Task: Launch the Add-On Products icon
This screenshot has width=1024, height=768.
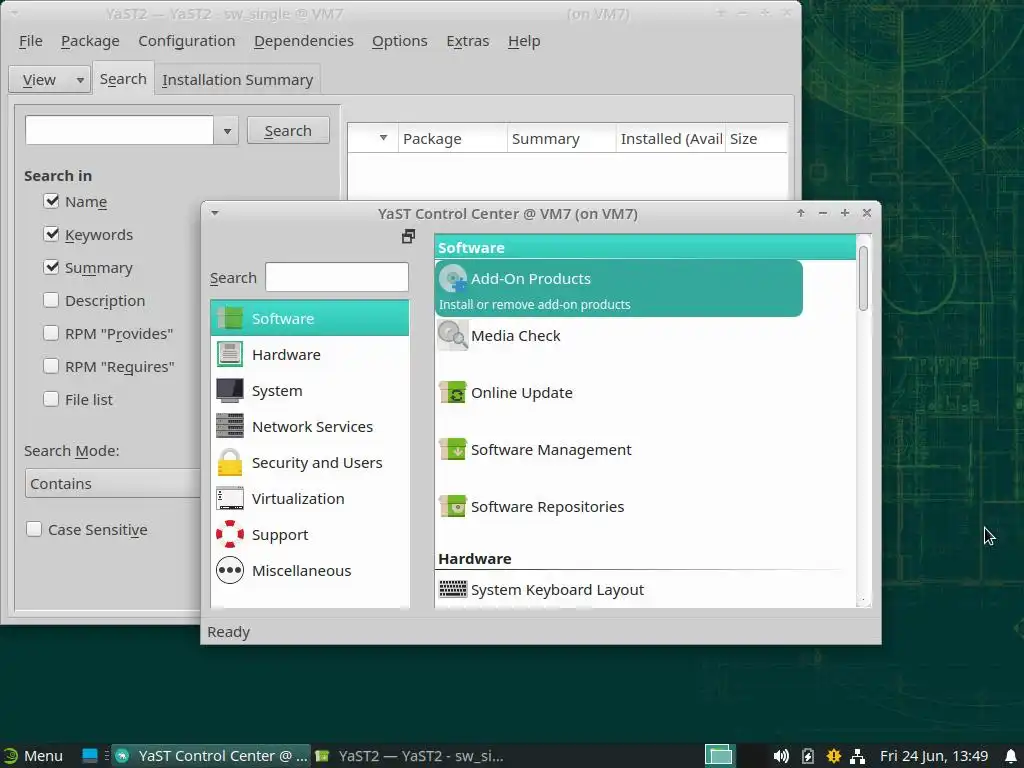Action: [x=453, y=279]
